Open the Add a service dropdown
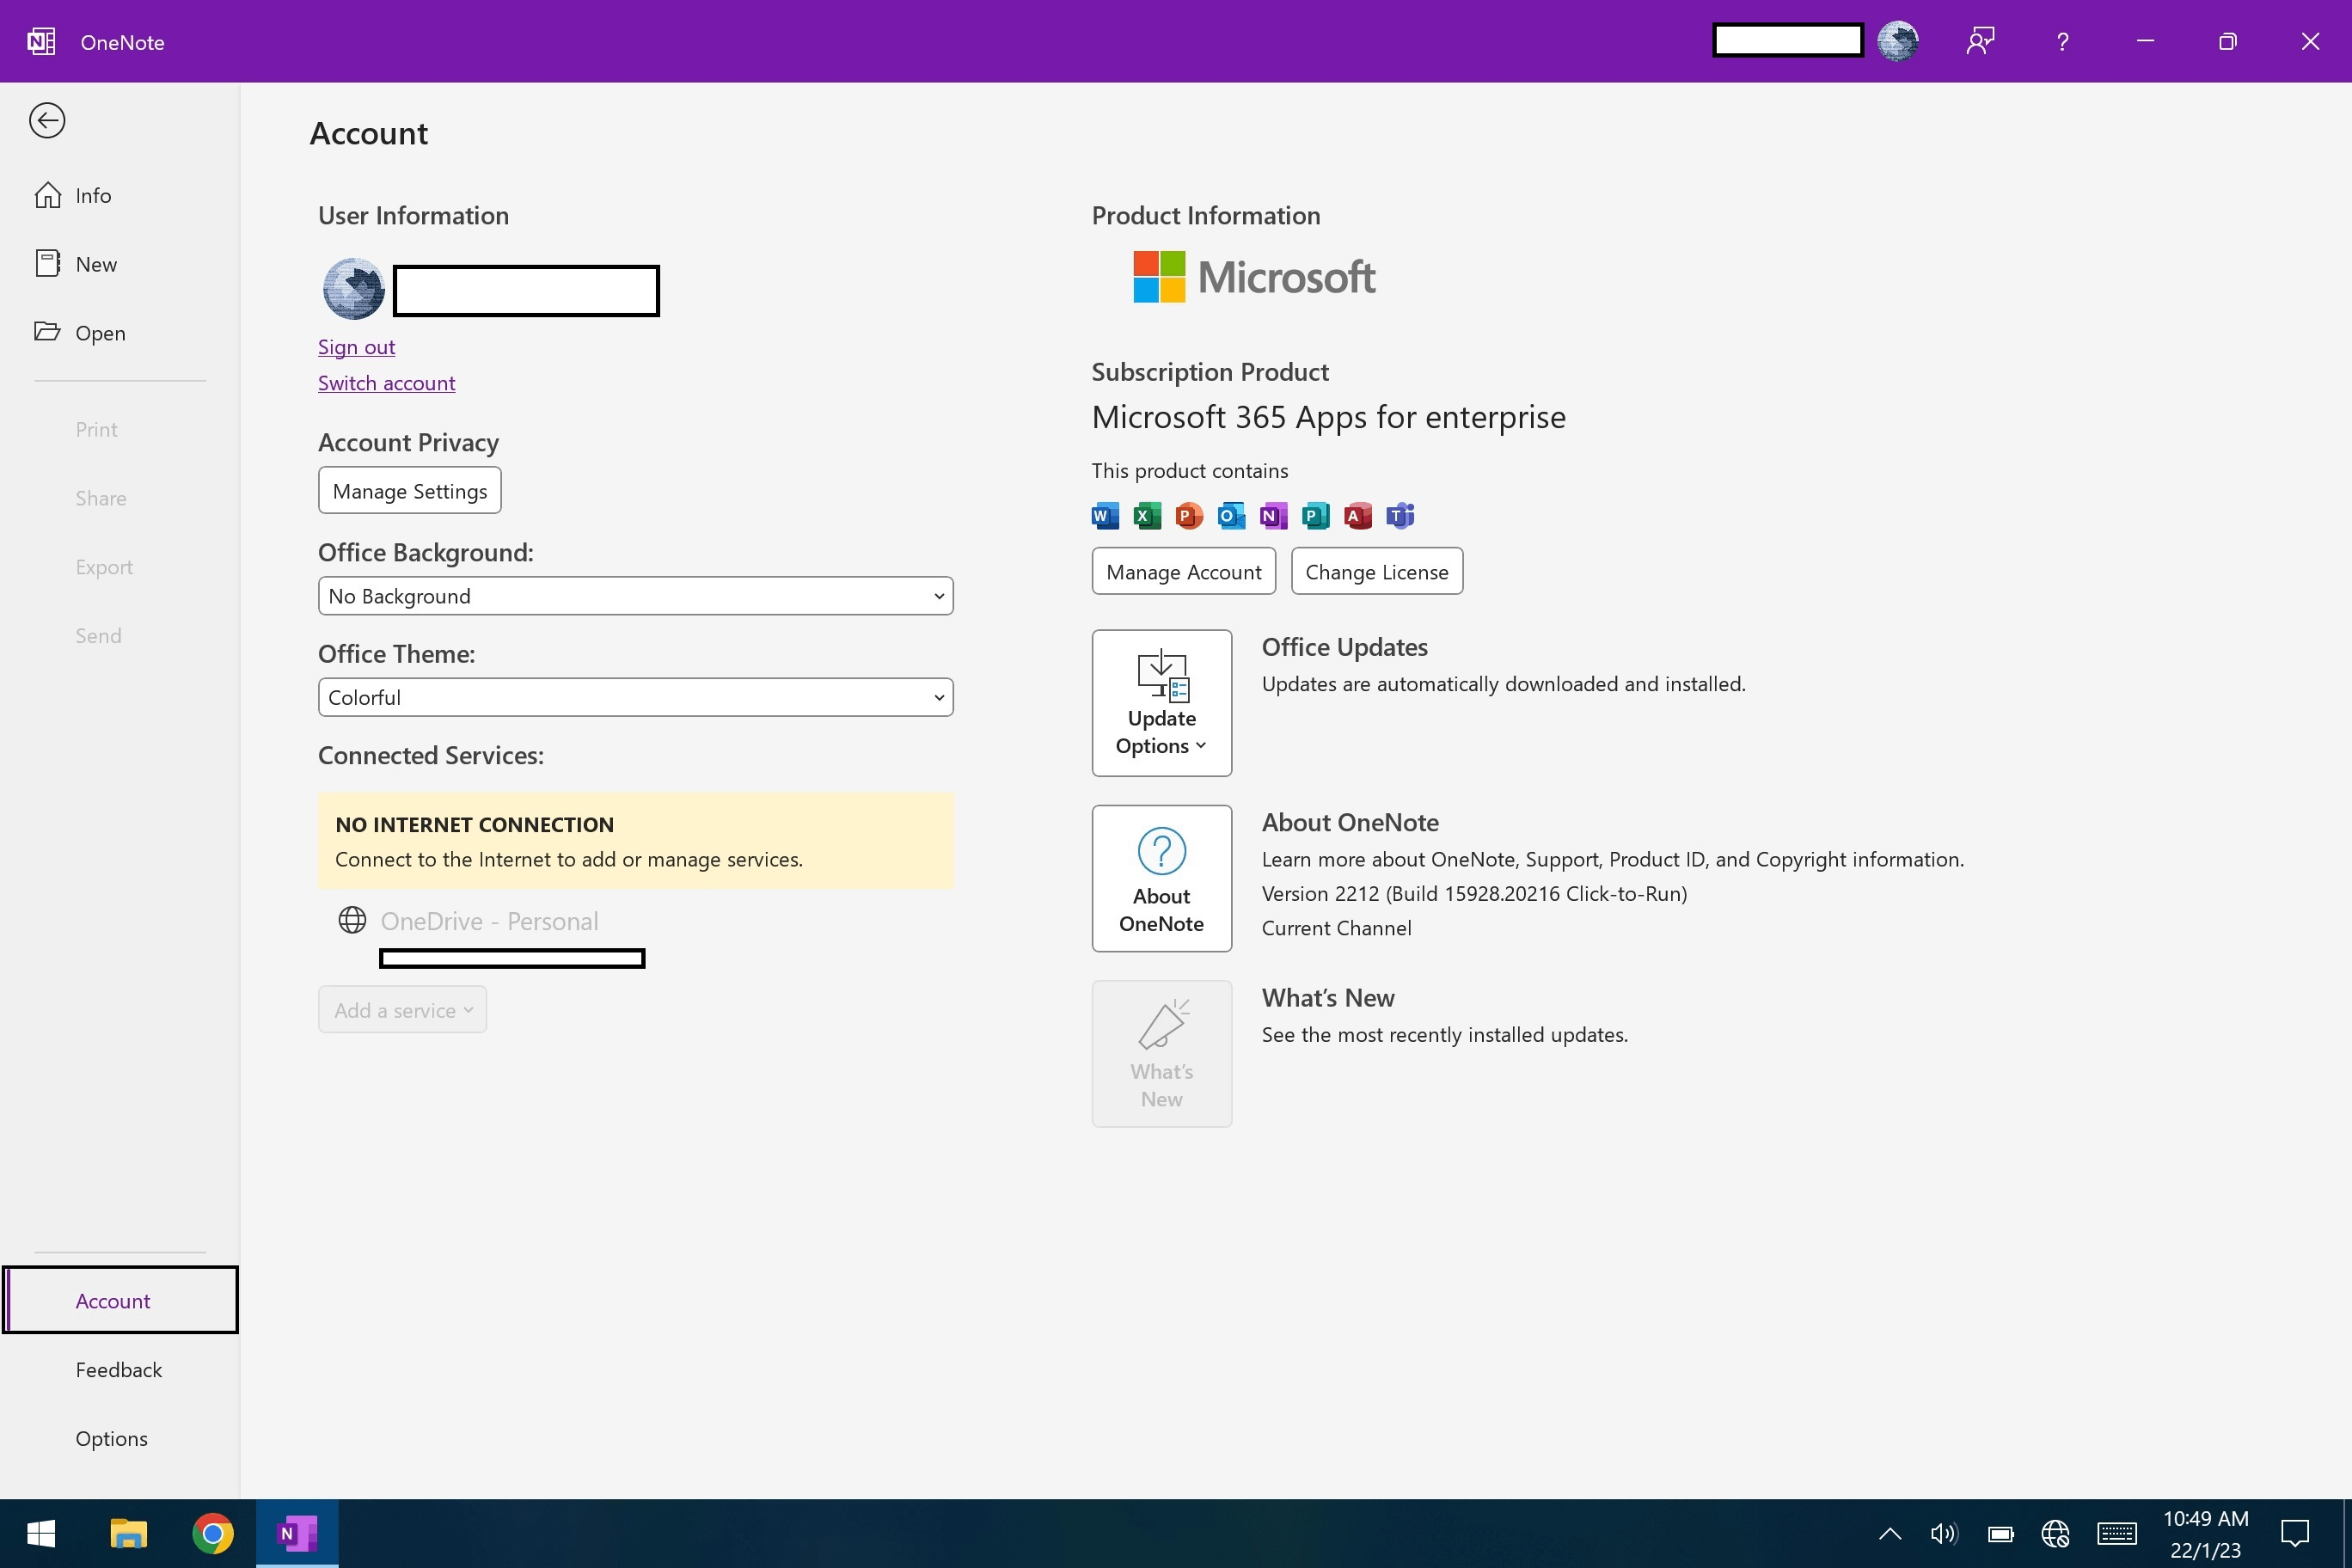The image size is (2352, 1568). (x=402, y=1009)
